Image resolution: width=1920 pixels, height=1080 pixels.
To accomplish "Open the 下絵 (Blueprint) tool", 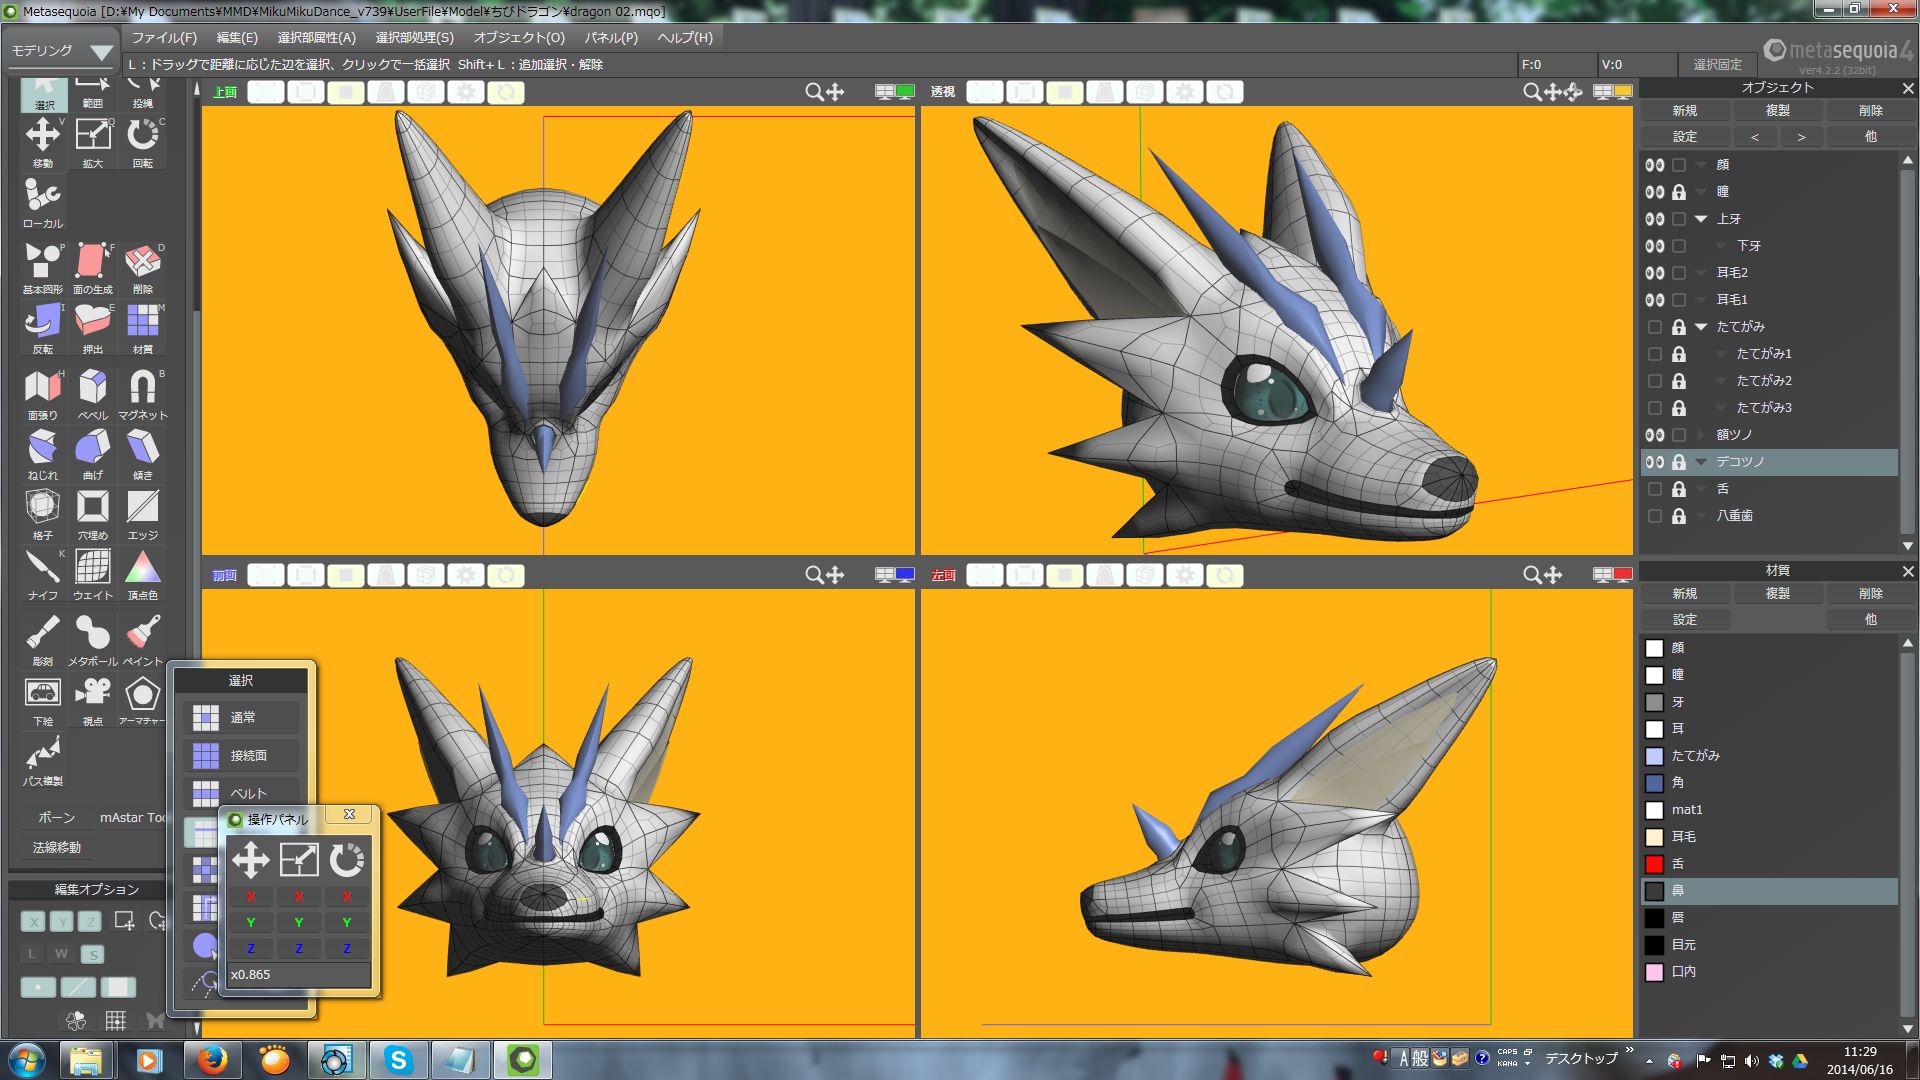I will pyautogui.click(x=43, y=700).
